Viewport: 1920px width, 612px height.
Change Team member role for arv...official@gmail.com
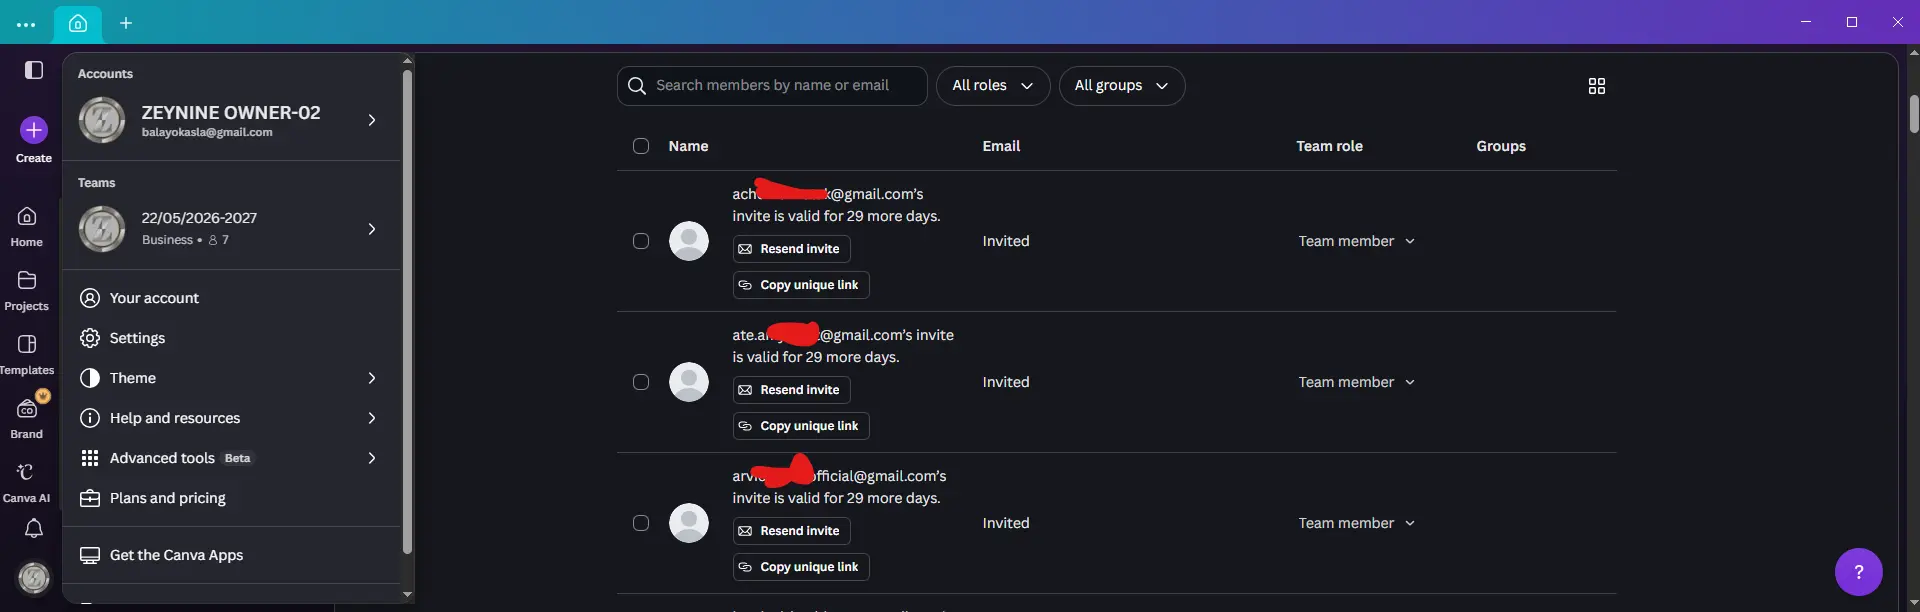click(x=1357, y=523)
